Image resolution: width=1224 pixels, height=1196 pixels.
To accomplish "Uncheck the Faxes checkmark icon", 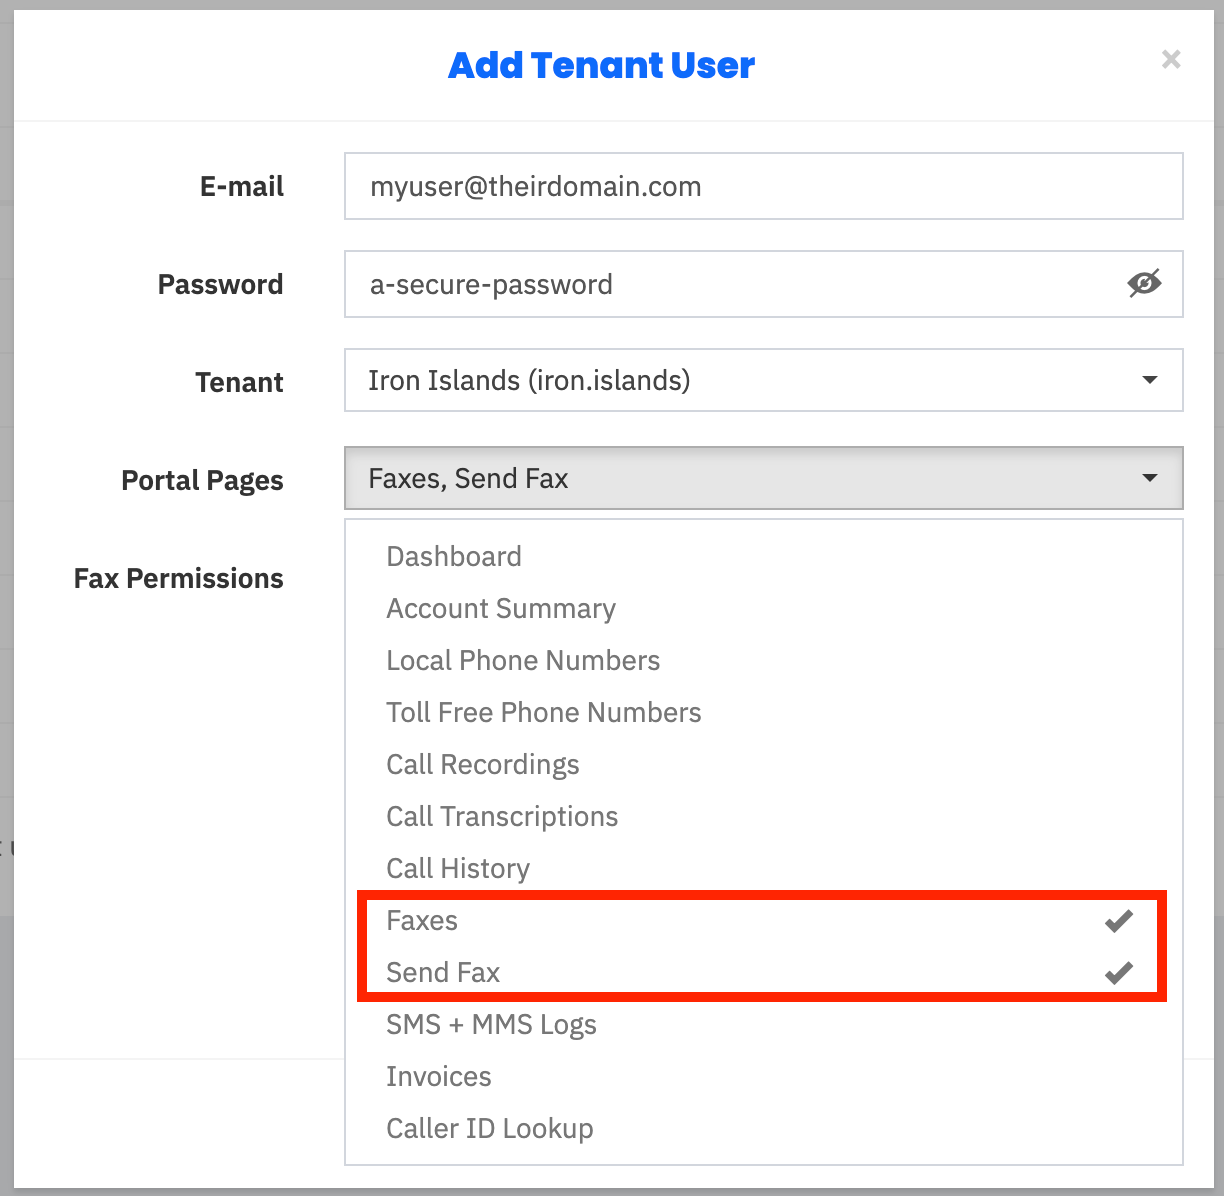I will 1119,921.
